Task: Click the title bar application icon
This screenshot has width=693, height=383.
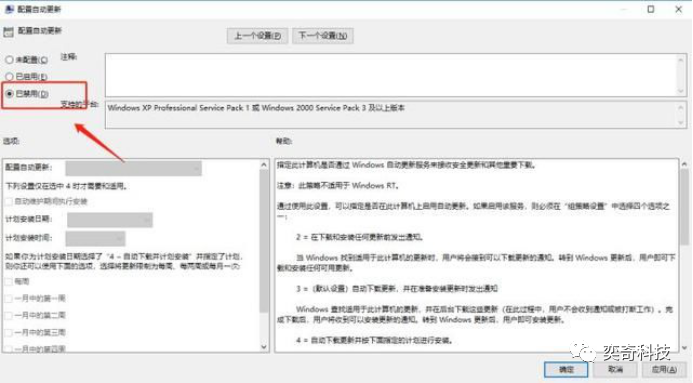Action: [x=9, y=9]
